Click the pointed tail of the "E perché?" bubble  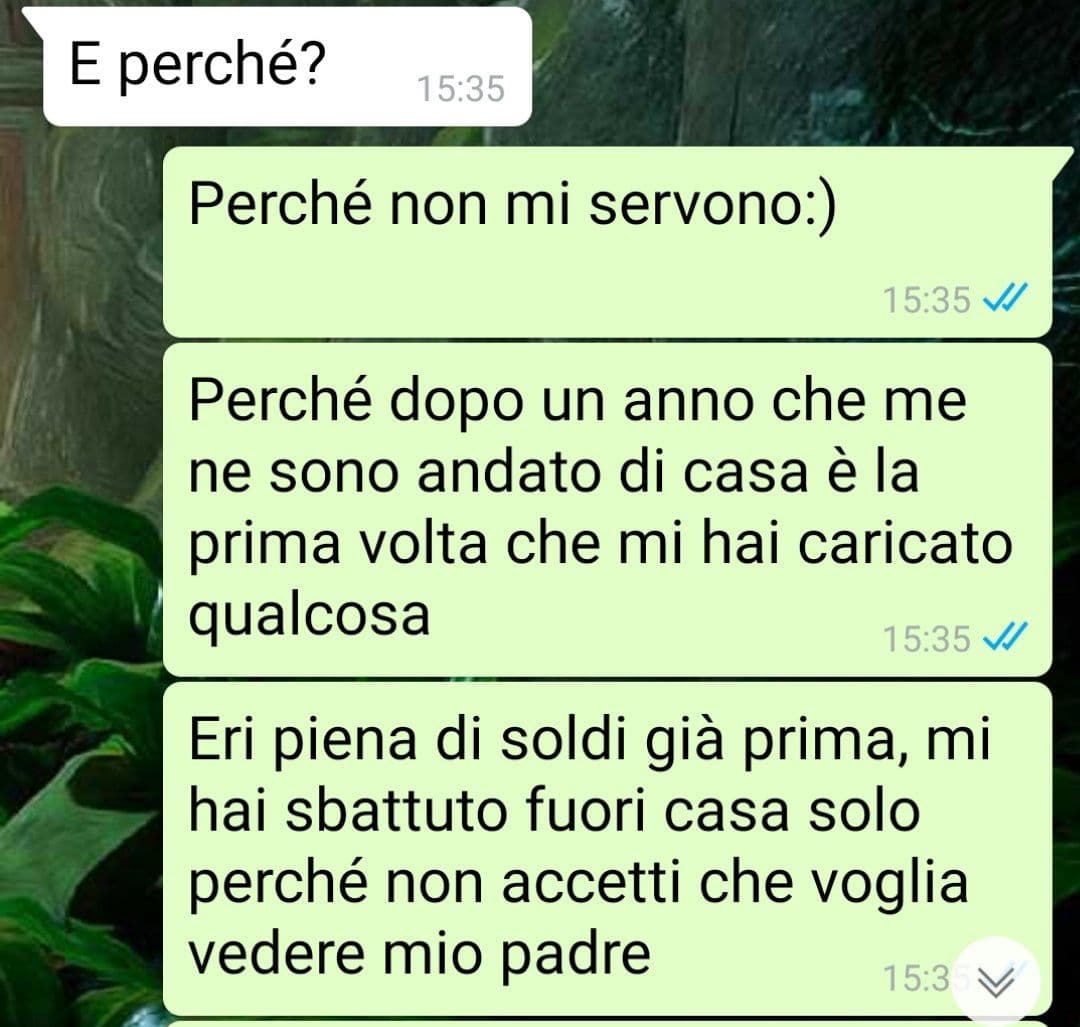34,19
